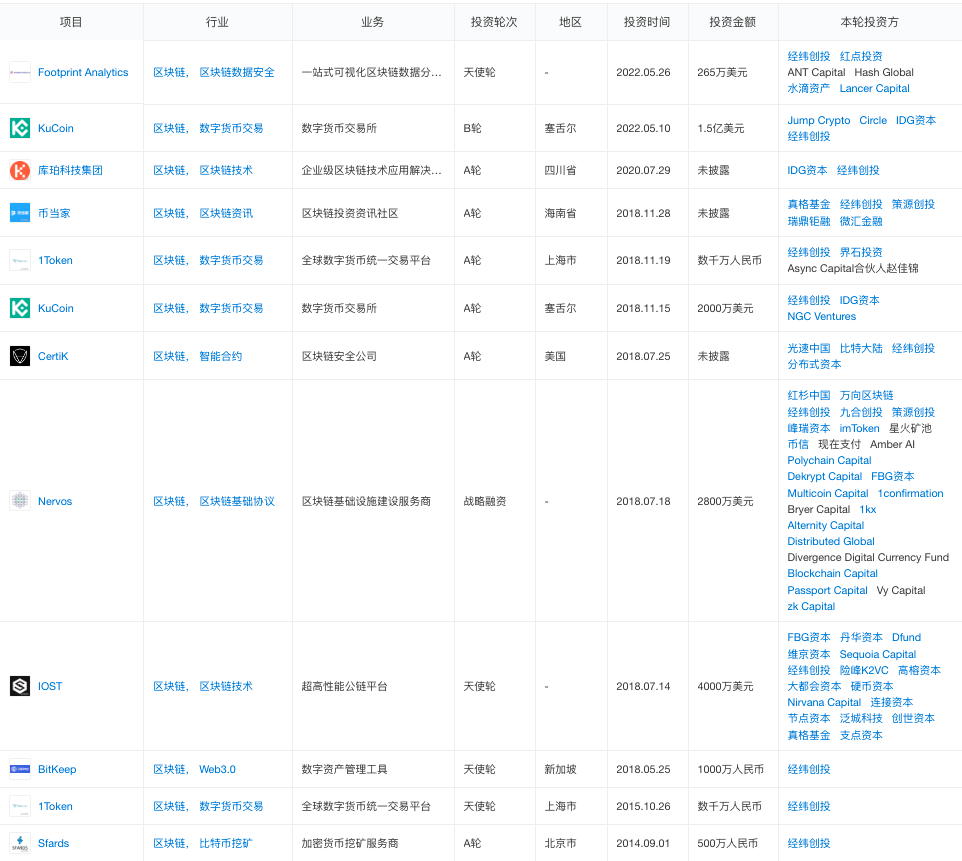This screenshot has height=861, width=962.
Task: Select the 智能合约 industry tag
Action: pos(220,356)
